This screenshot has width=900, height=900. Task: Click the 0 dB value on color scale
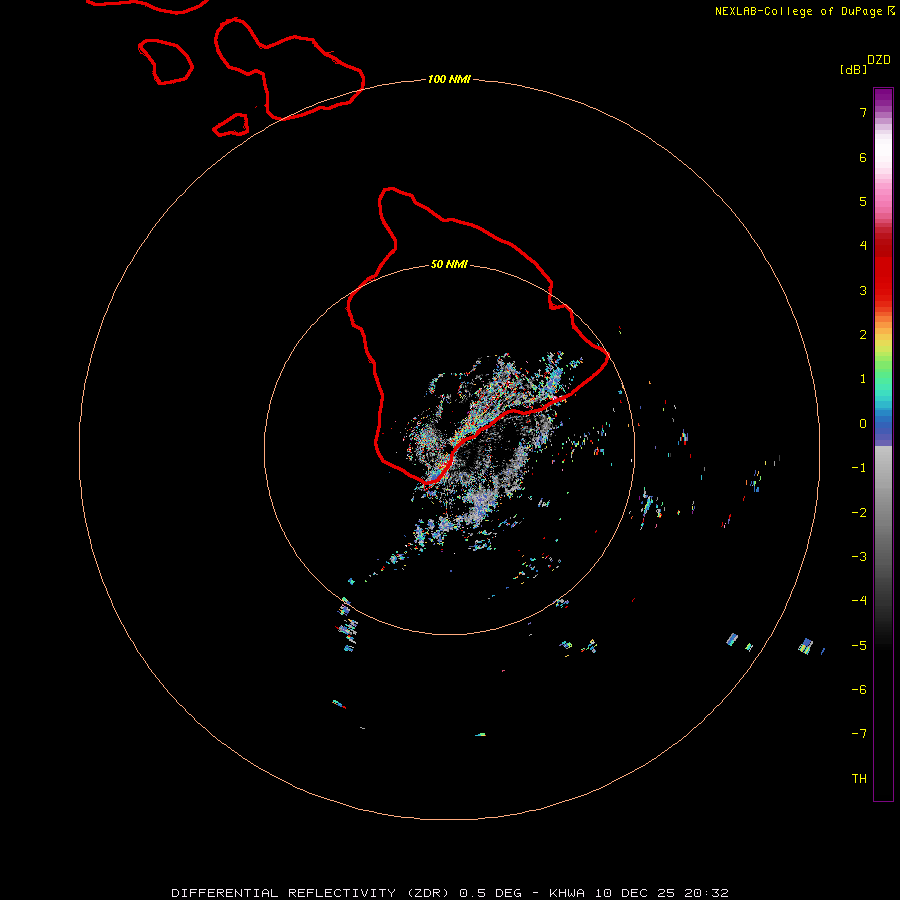[863, 424]
